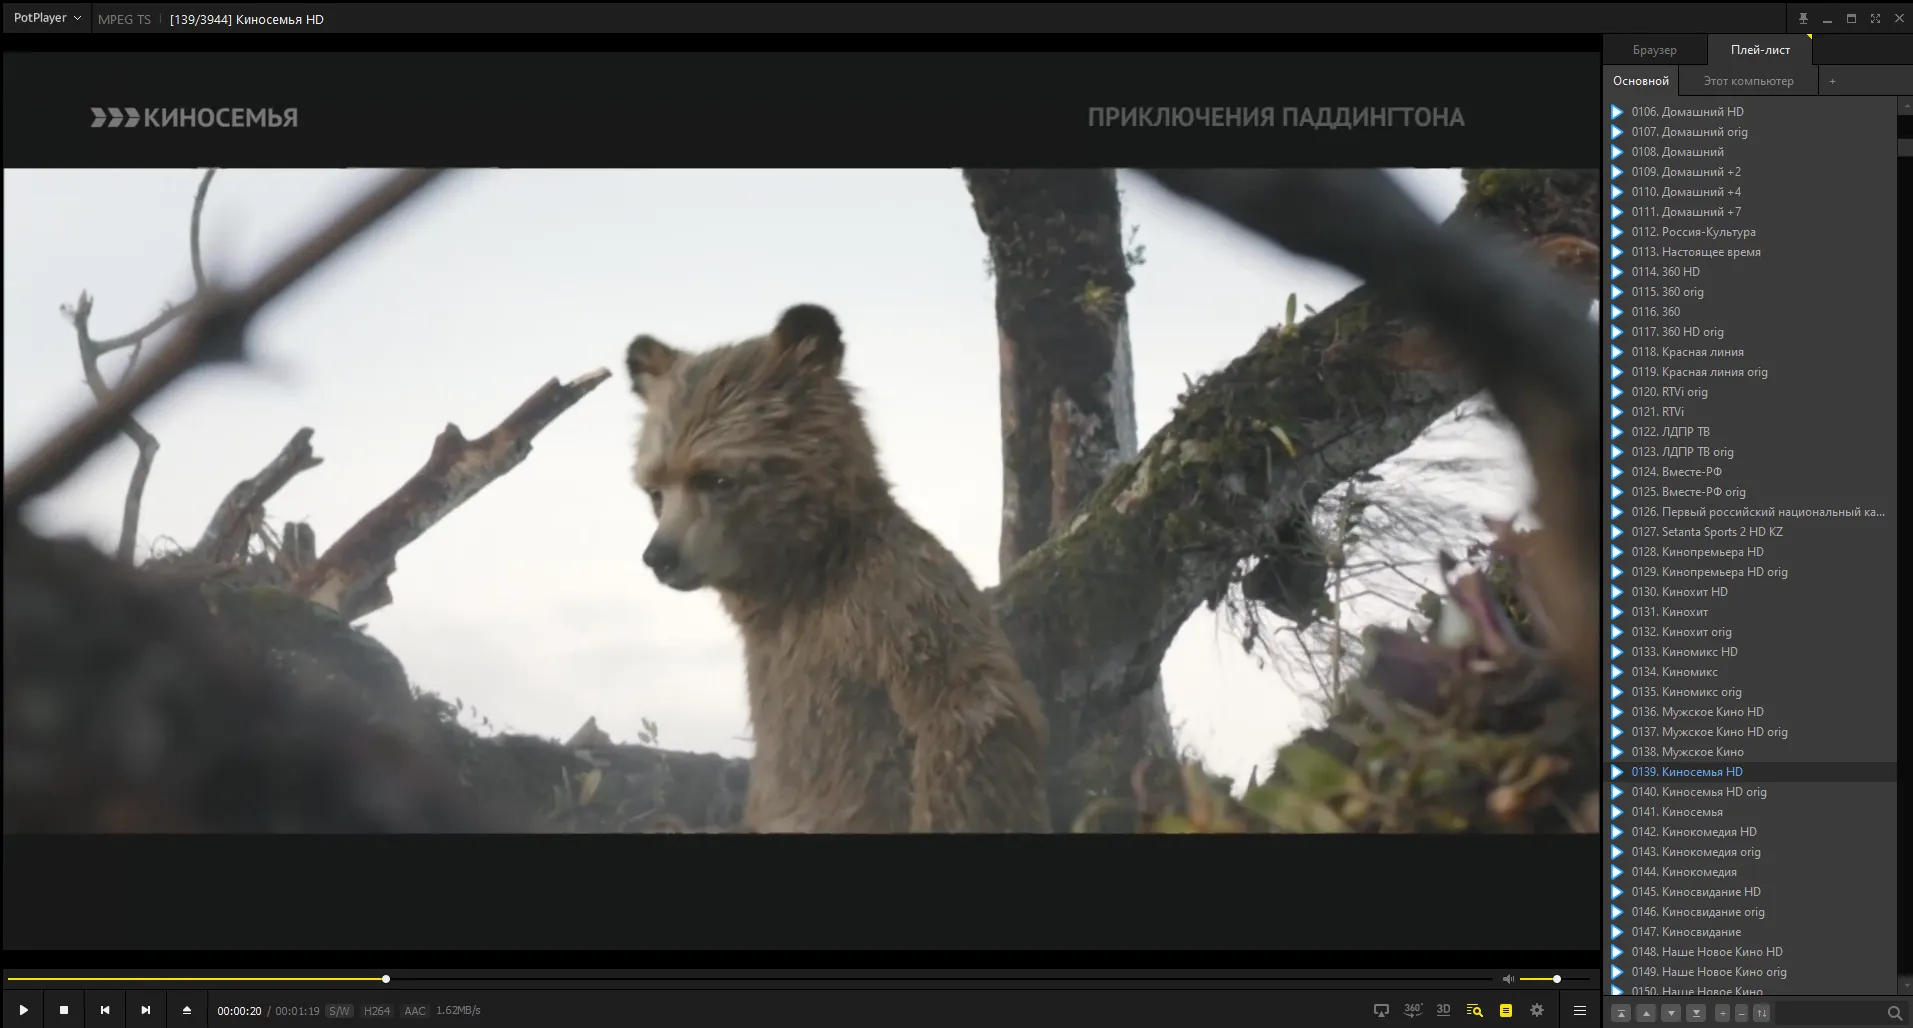Click the H264 video codec label
Viewport: 1913px width, 1028px height.
point(377,1011)
